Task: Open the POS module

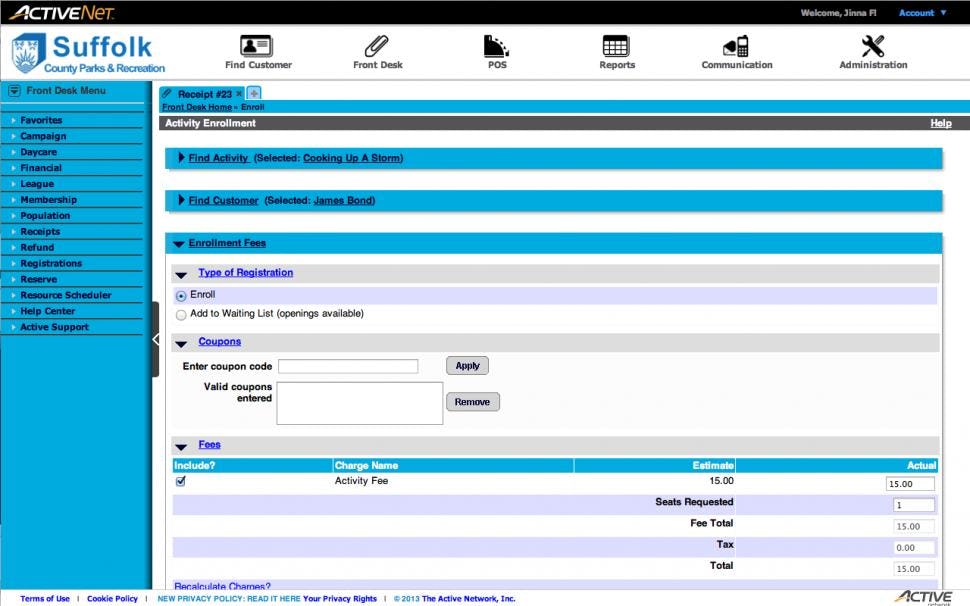Action: click(x=496, y=47)
